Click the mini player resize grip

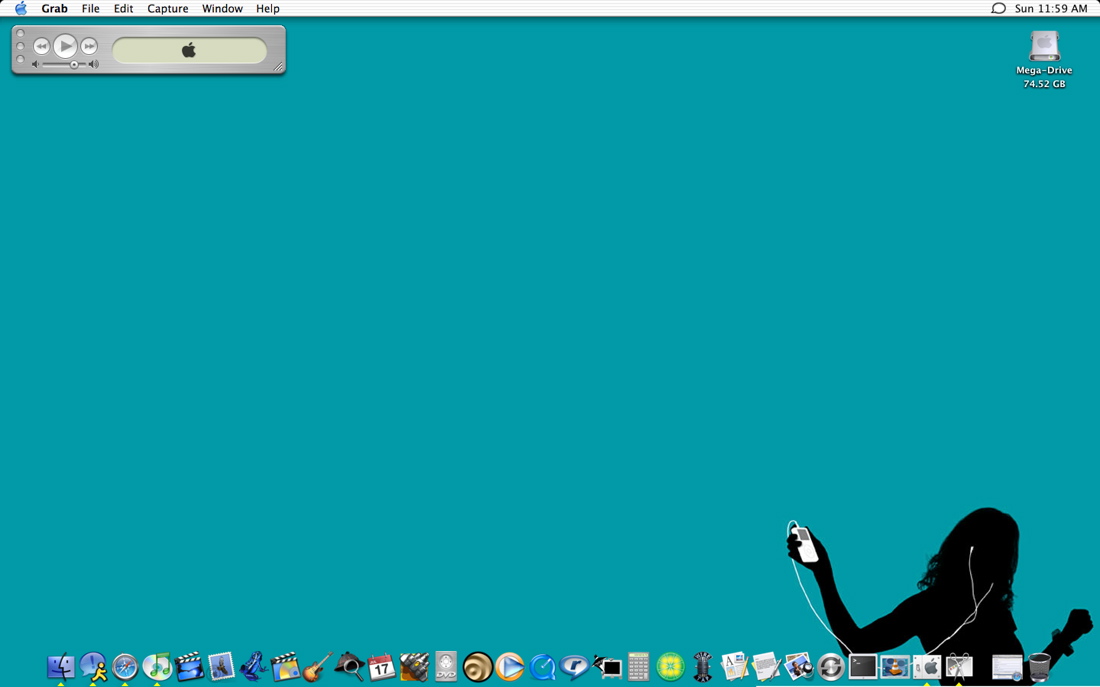(x=279, y=67)
